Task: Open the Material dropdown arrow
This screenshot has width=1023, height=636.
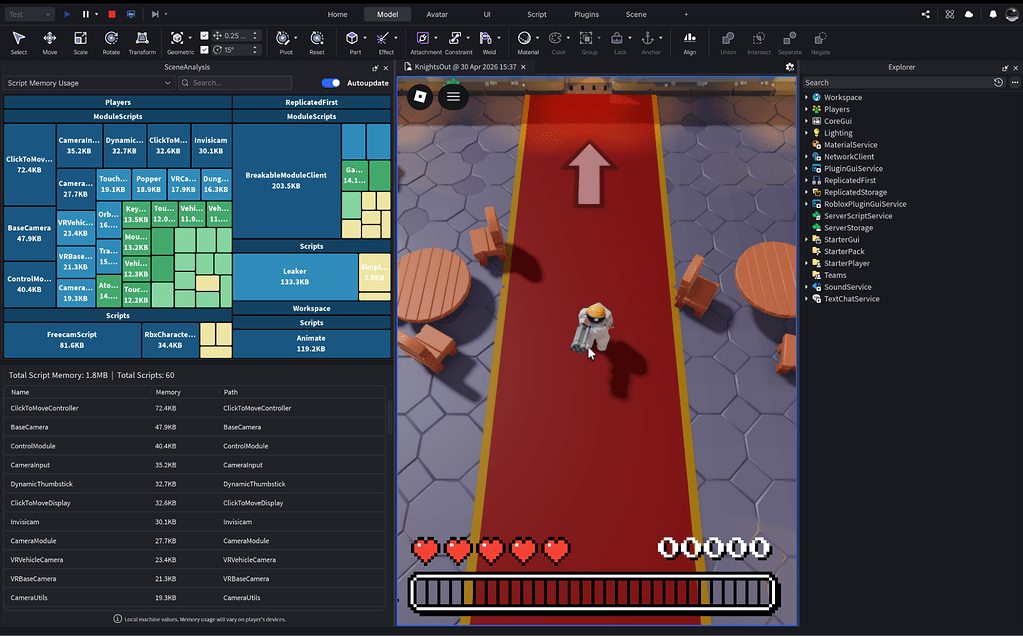Action: pos(538,38)
